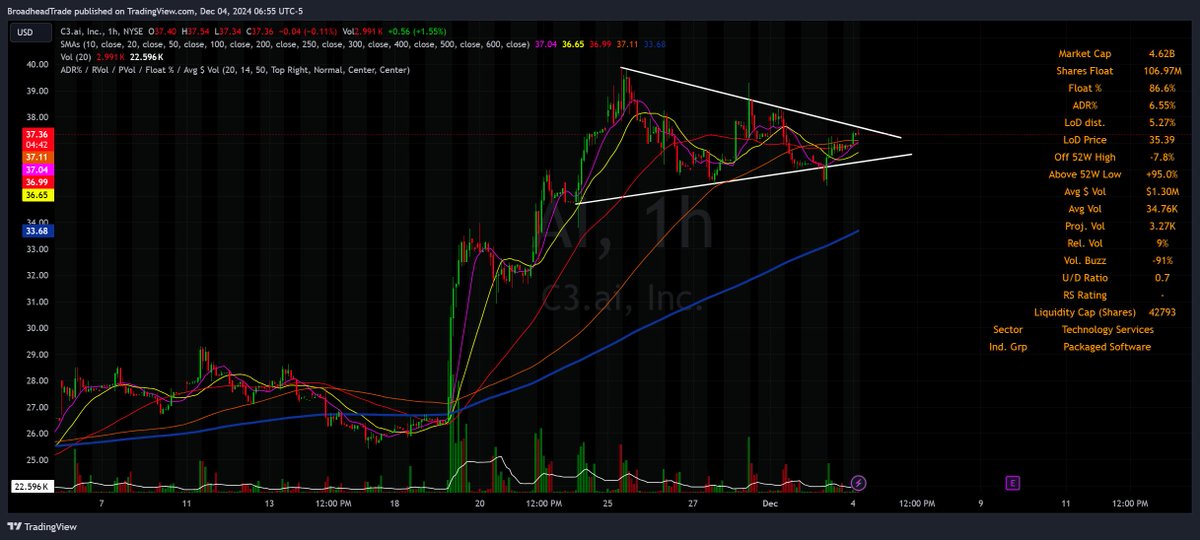This screenshot has width=1200, height=540.
Task: Select the ADR% / RVol / PVol indicator legend
Action: tap(235, 69)
